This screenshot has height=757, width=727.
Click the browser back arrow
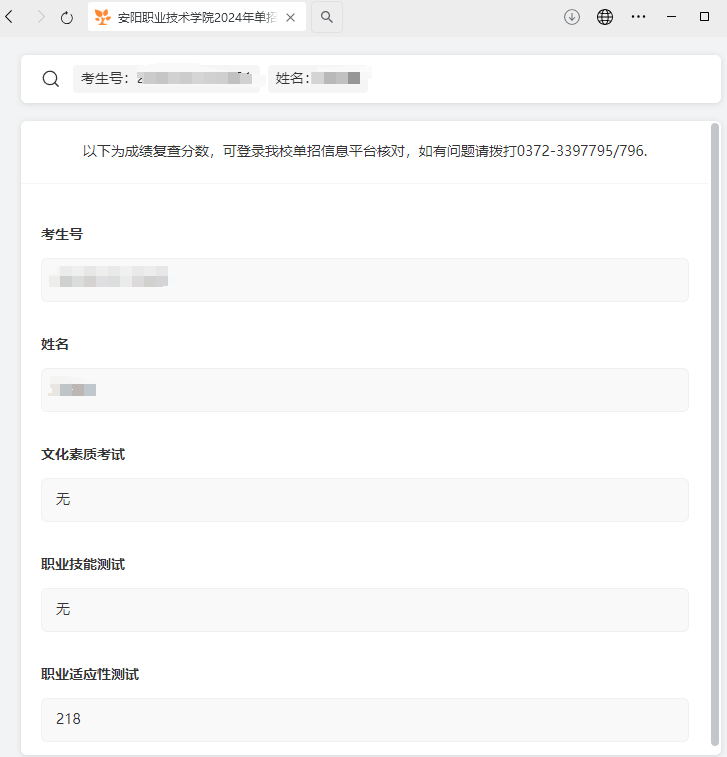10,17
